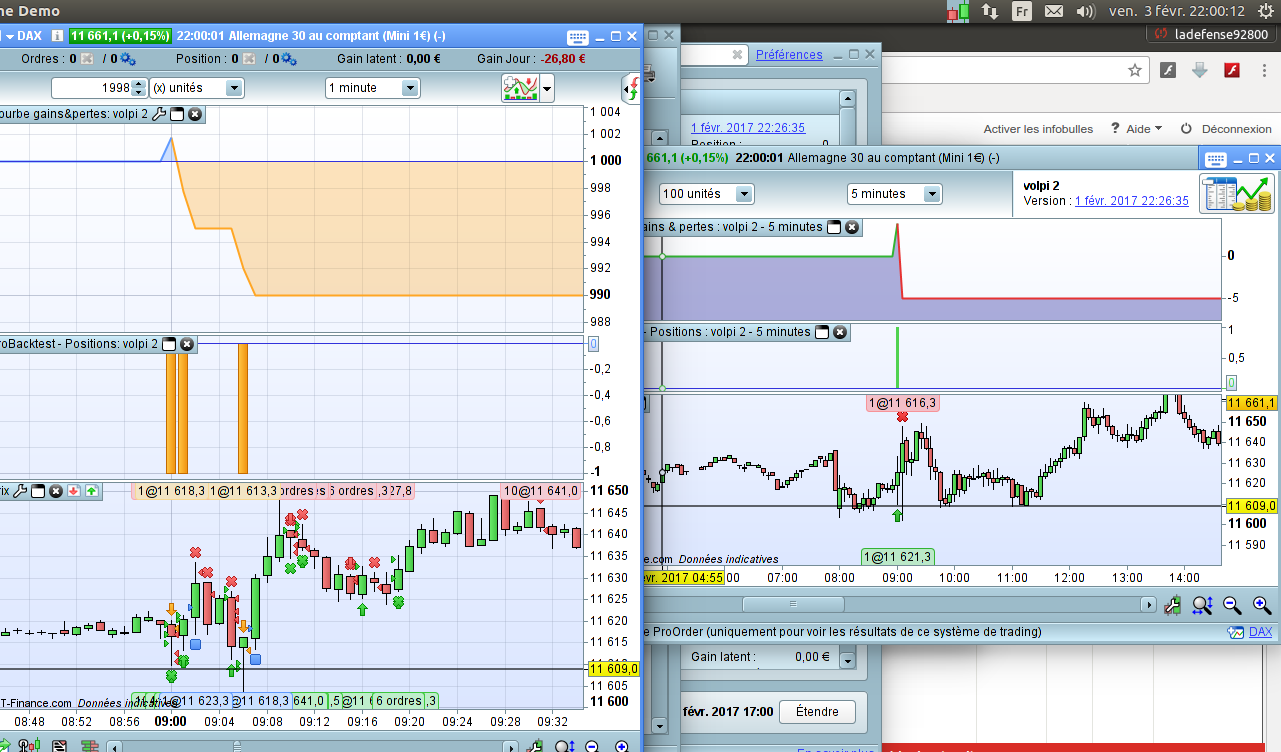This screenshot has height=752, width=1281.
Task: Open the detailed report icon with coins
Action: coord(1237,192)
